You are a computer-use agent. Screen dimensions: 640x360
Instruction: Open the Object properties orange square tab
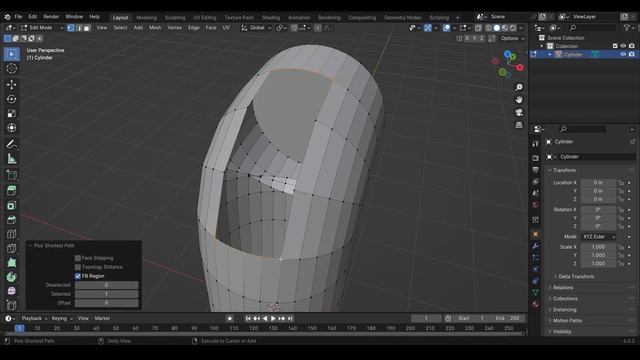pos(536,234)
